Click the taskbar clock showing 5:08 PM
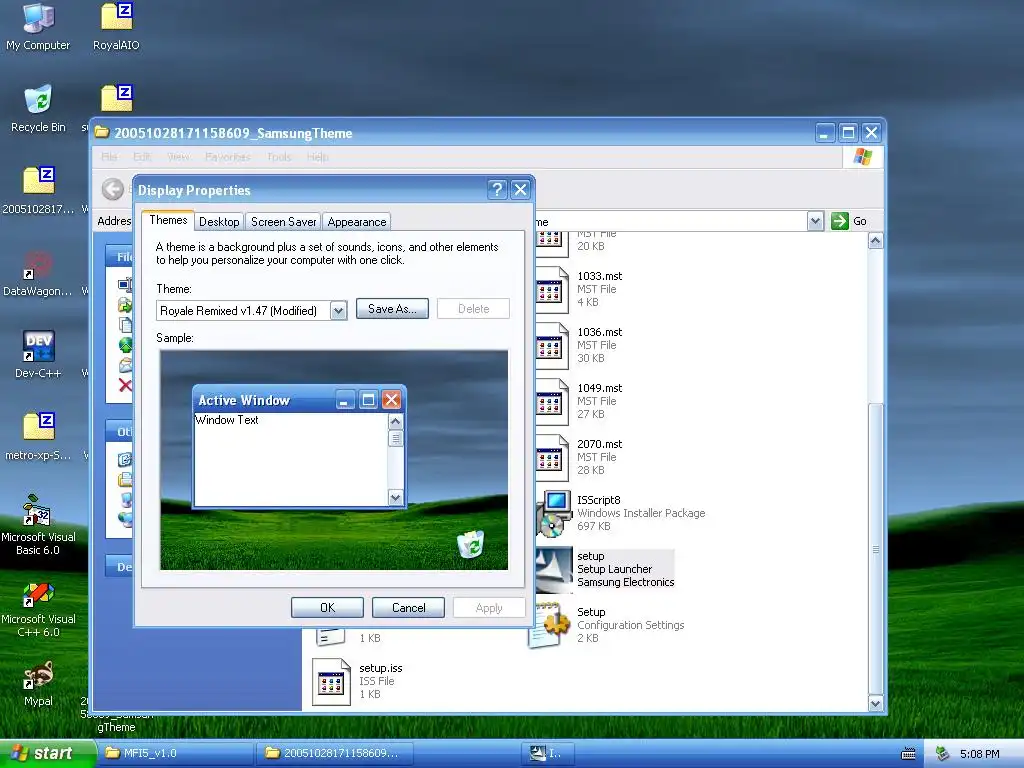 980,754
